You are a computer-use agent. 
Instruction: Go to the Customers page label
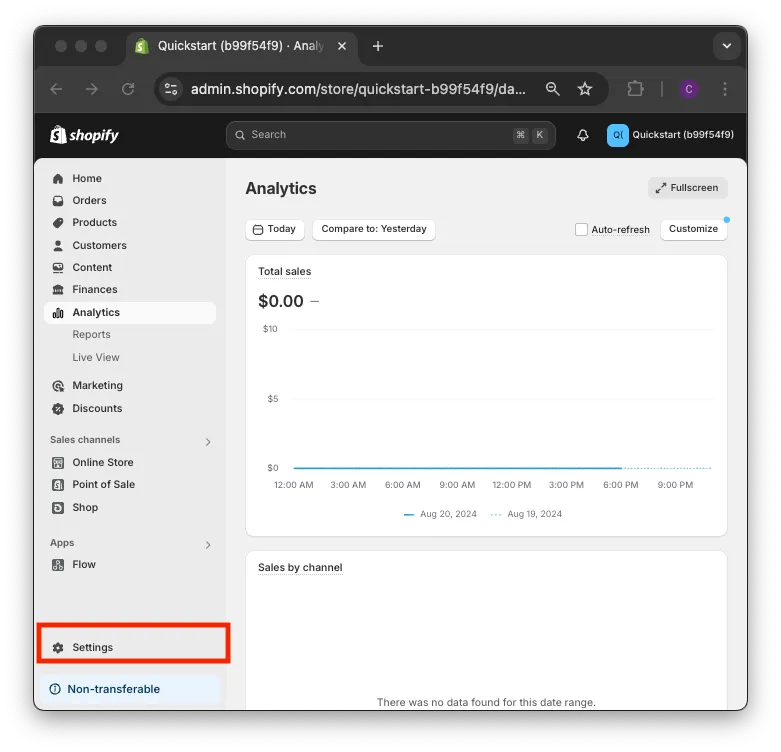[100, 246]
